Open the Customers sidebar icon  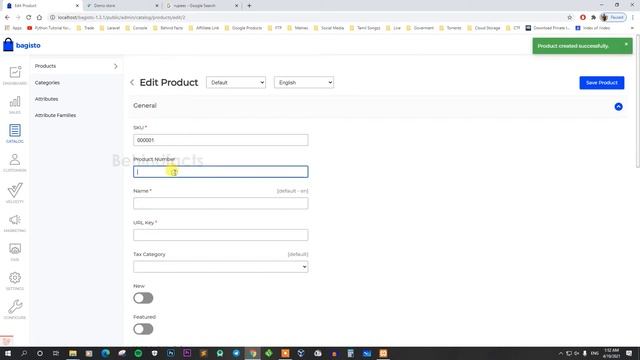click(15, 160)
